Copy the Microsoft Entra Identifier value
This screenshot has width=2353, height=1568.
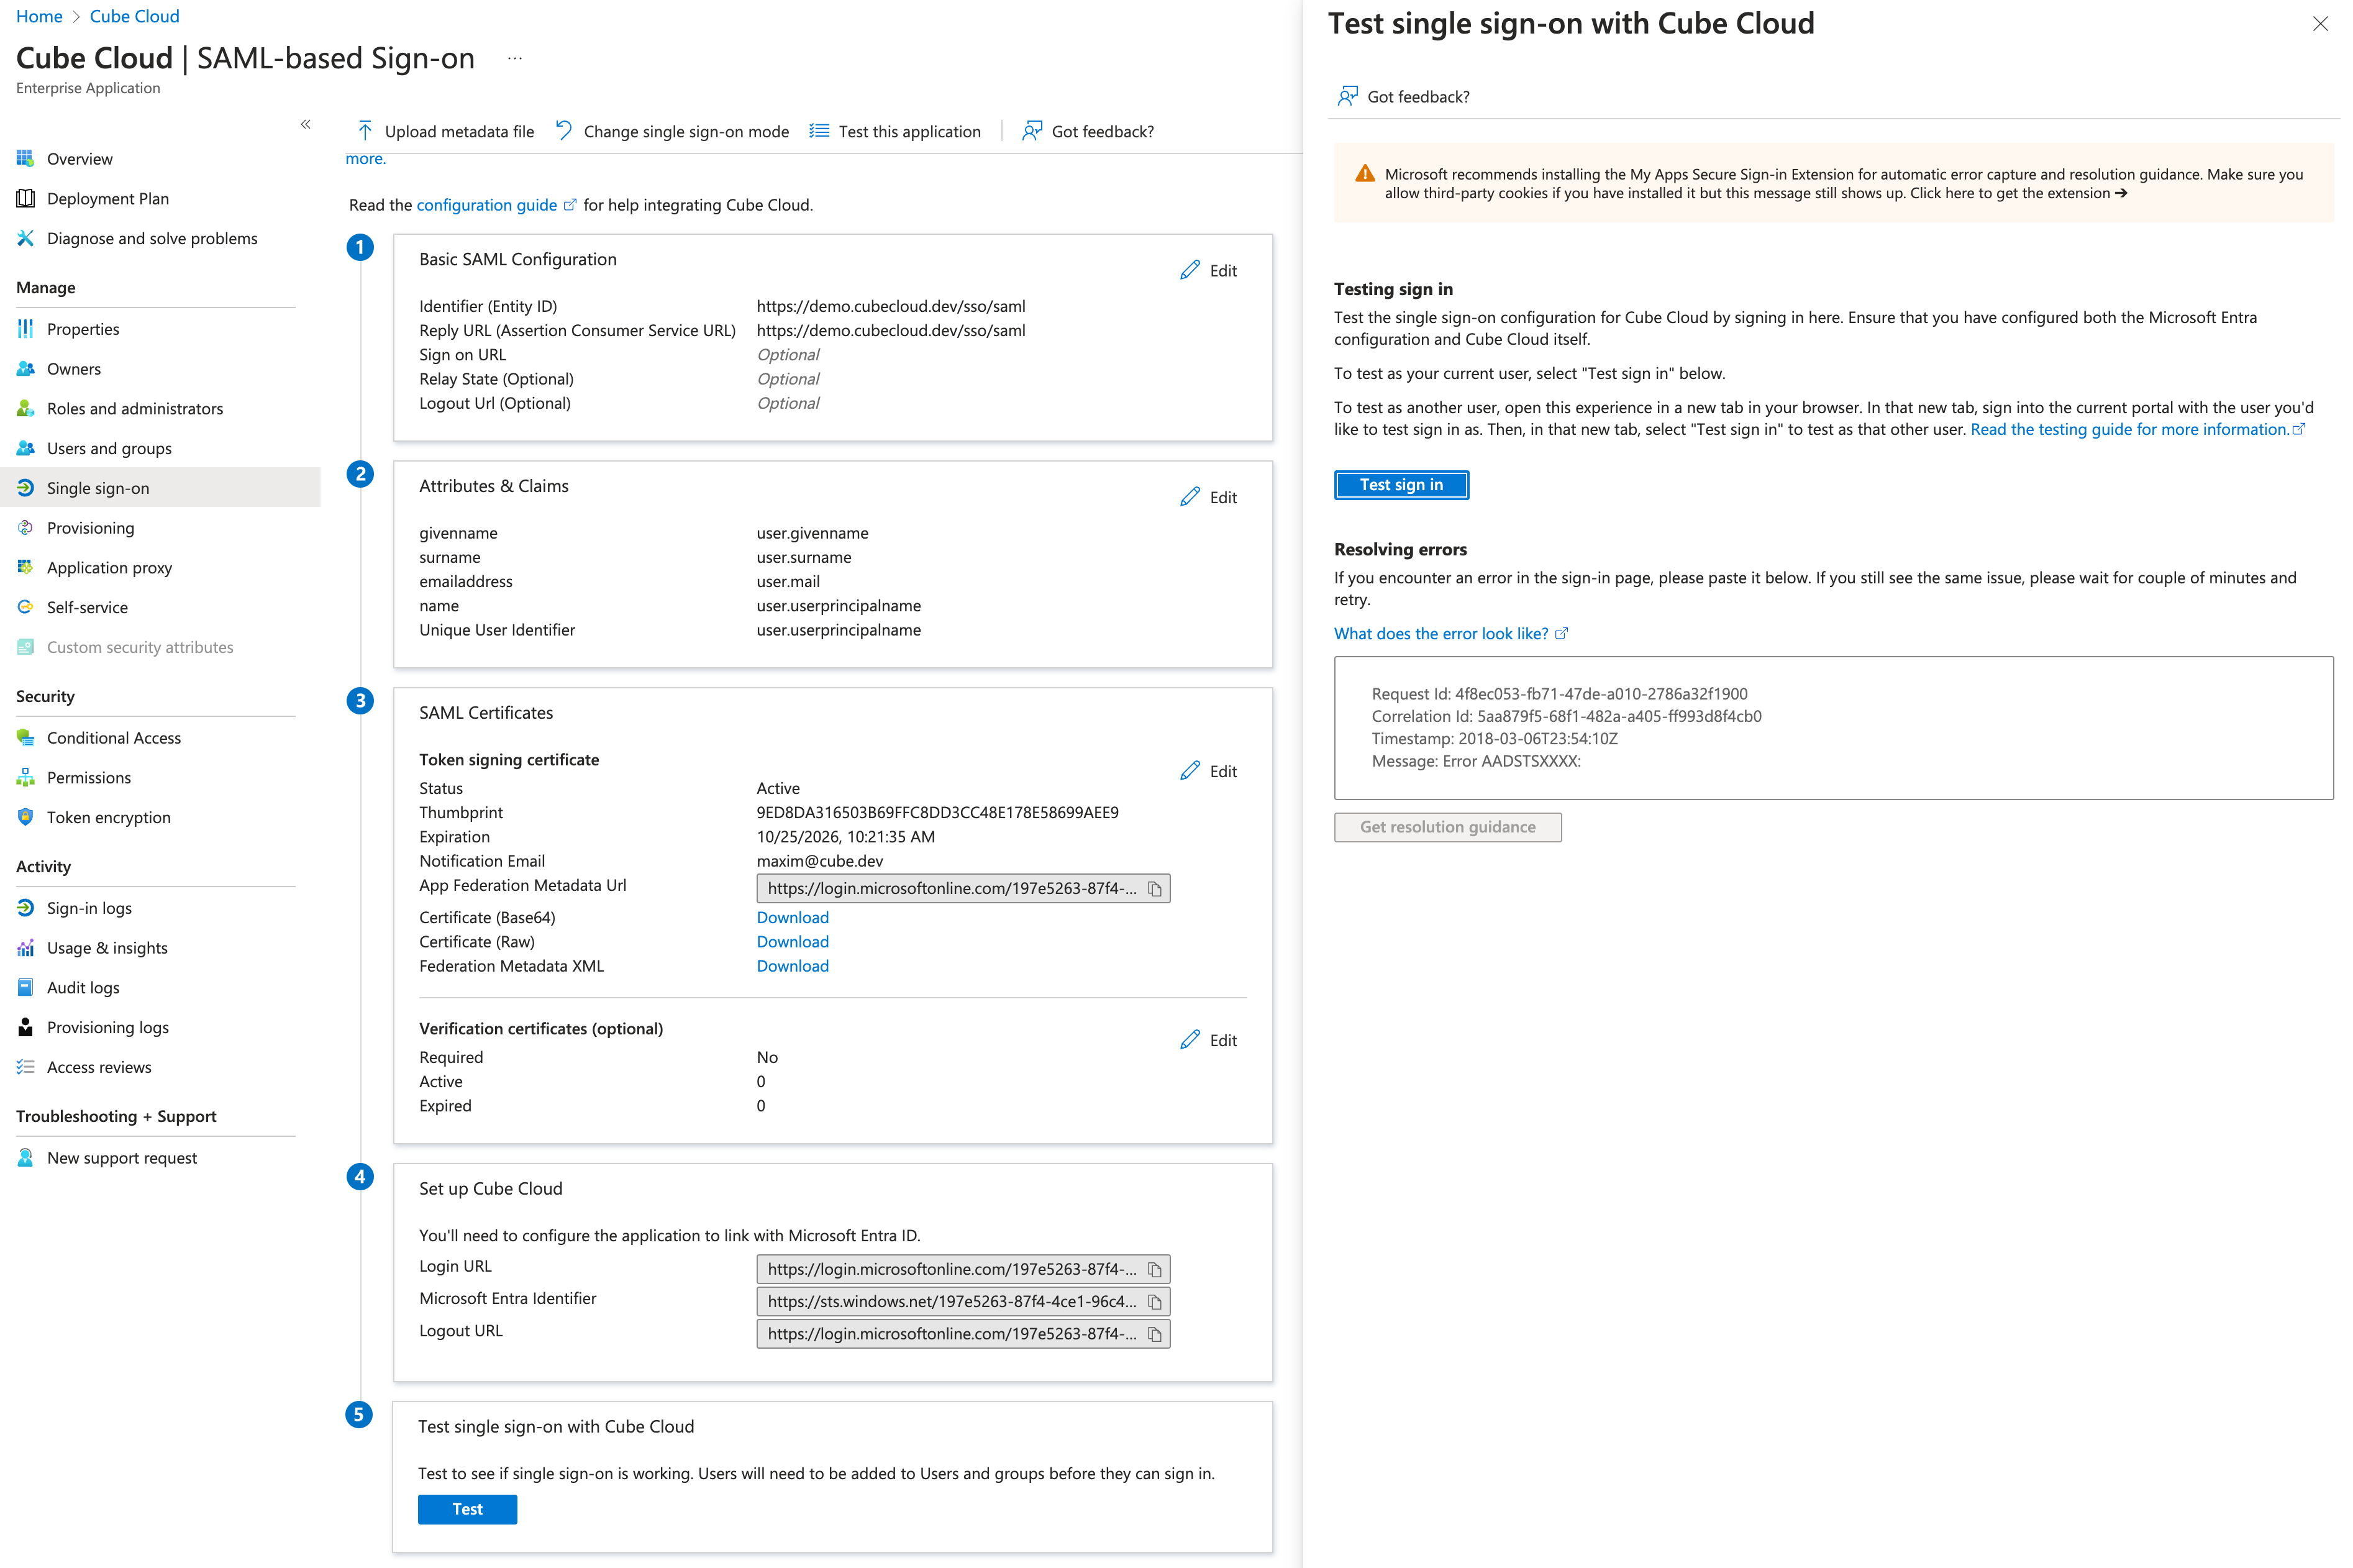1154,1302
